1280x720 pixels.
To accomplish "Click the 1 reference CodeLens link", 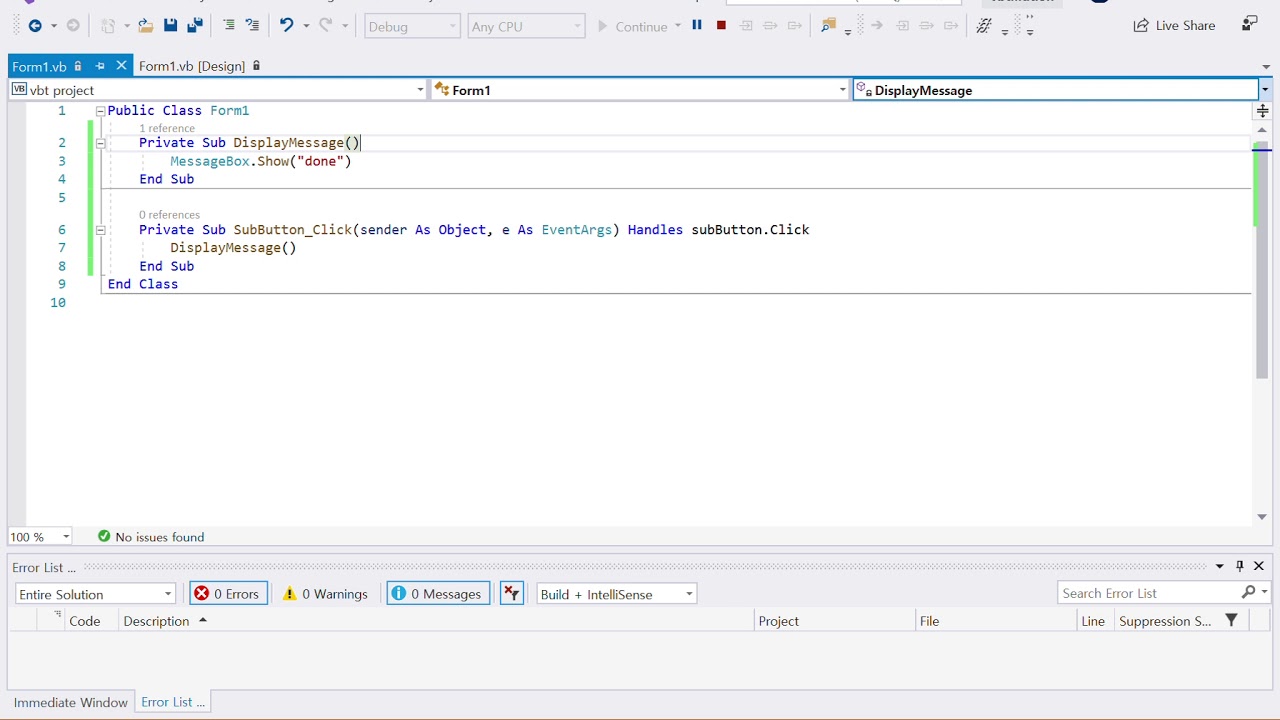I will pyautogui.click(x=167, y=128).
